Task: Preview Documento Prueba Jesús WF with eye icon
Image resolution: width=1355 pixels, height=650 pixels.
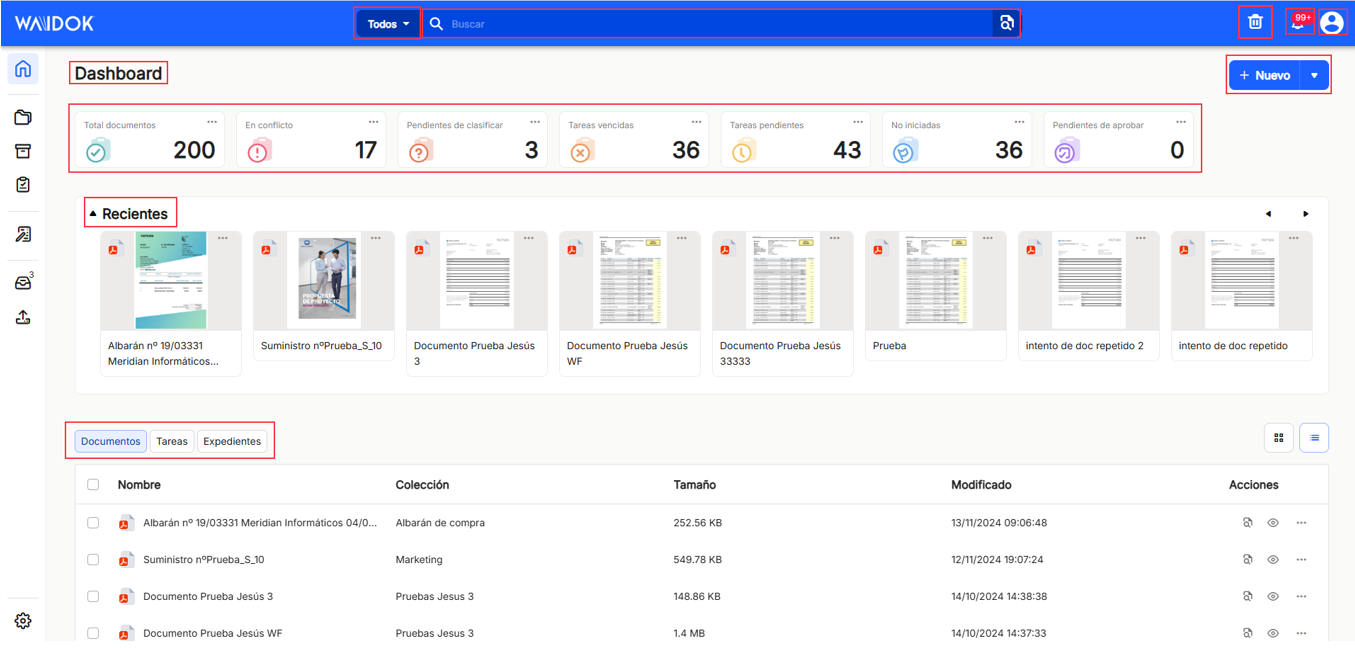Action: pyautogui.click(x=1273, y=633)
